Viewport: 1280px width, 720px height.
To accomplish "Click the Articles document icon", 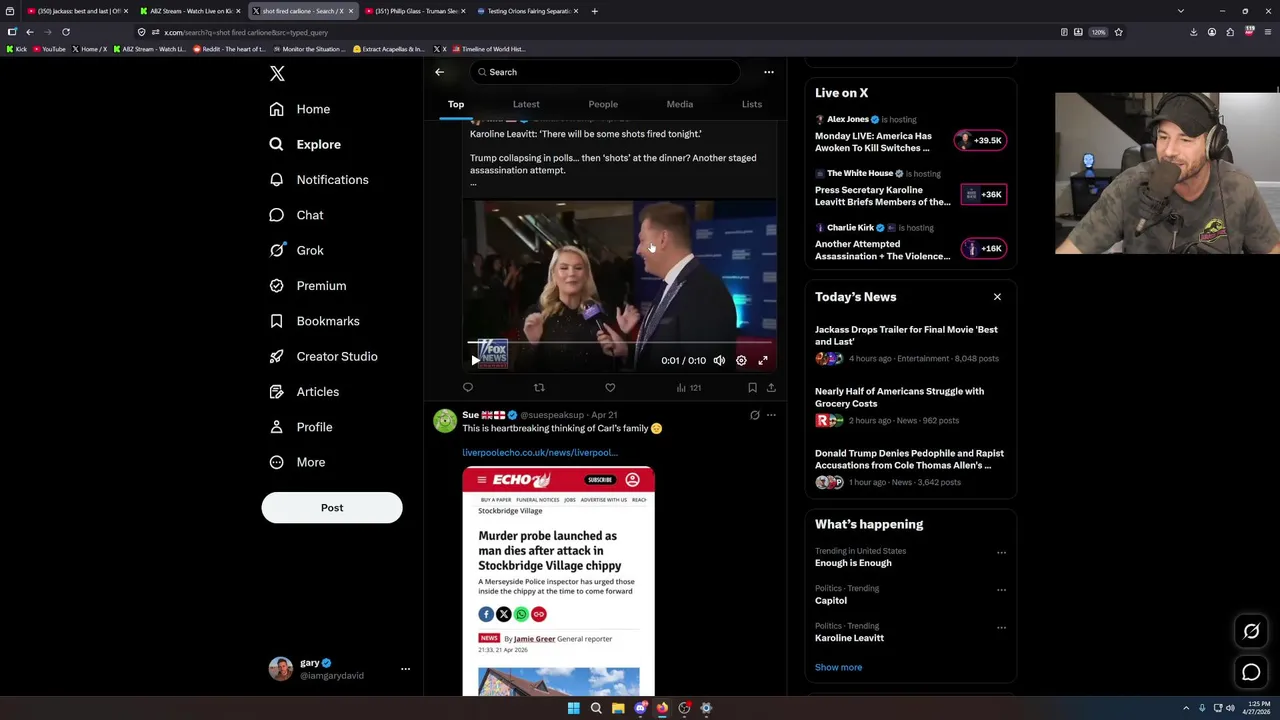I will (x=276, y=392).
